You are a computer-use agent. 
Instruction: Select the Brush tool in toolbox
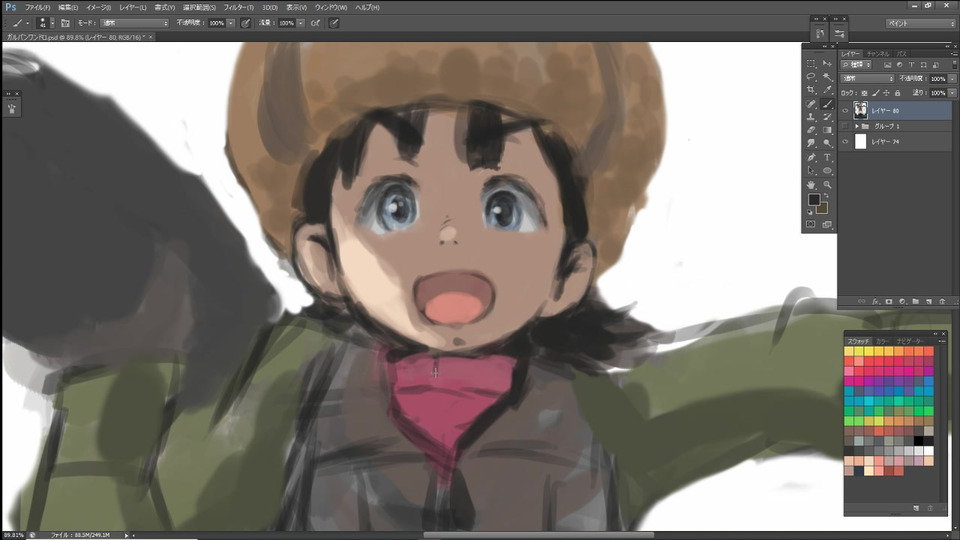827,104
